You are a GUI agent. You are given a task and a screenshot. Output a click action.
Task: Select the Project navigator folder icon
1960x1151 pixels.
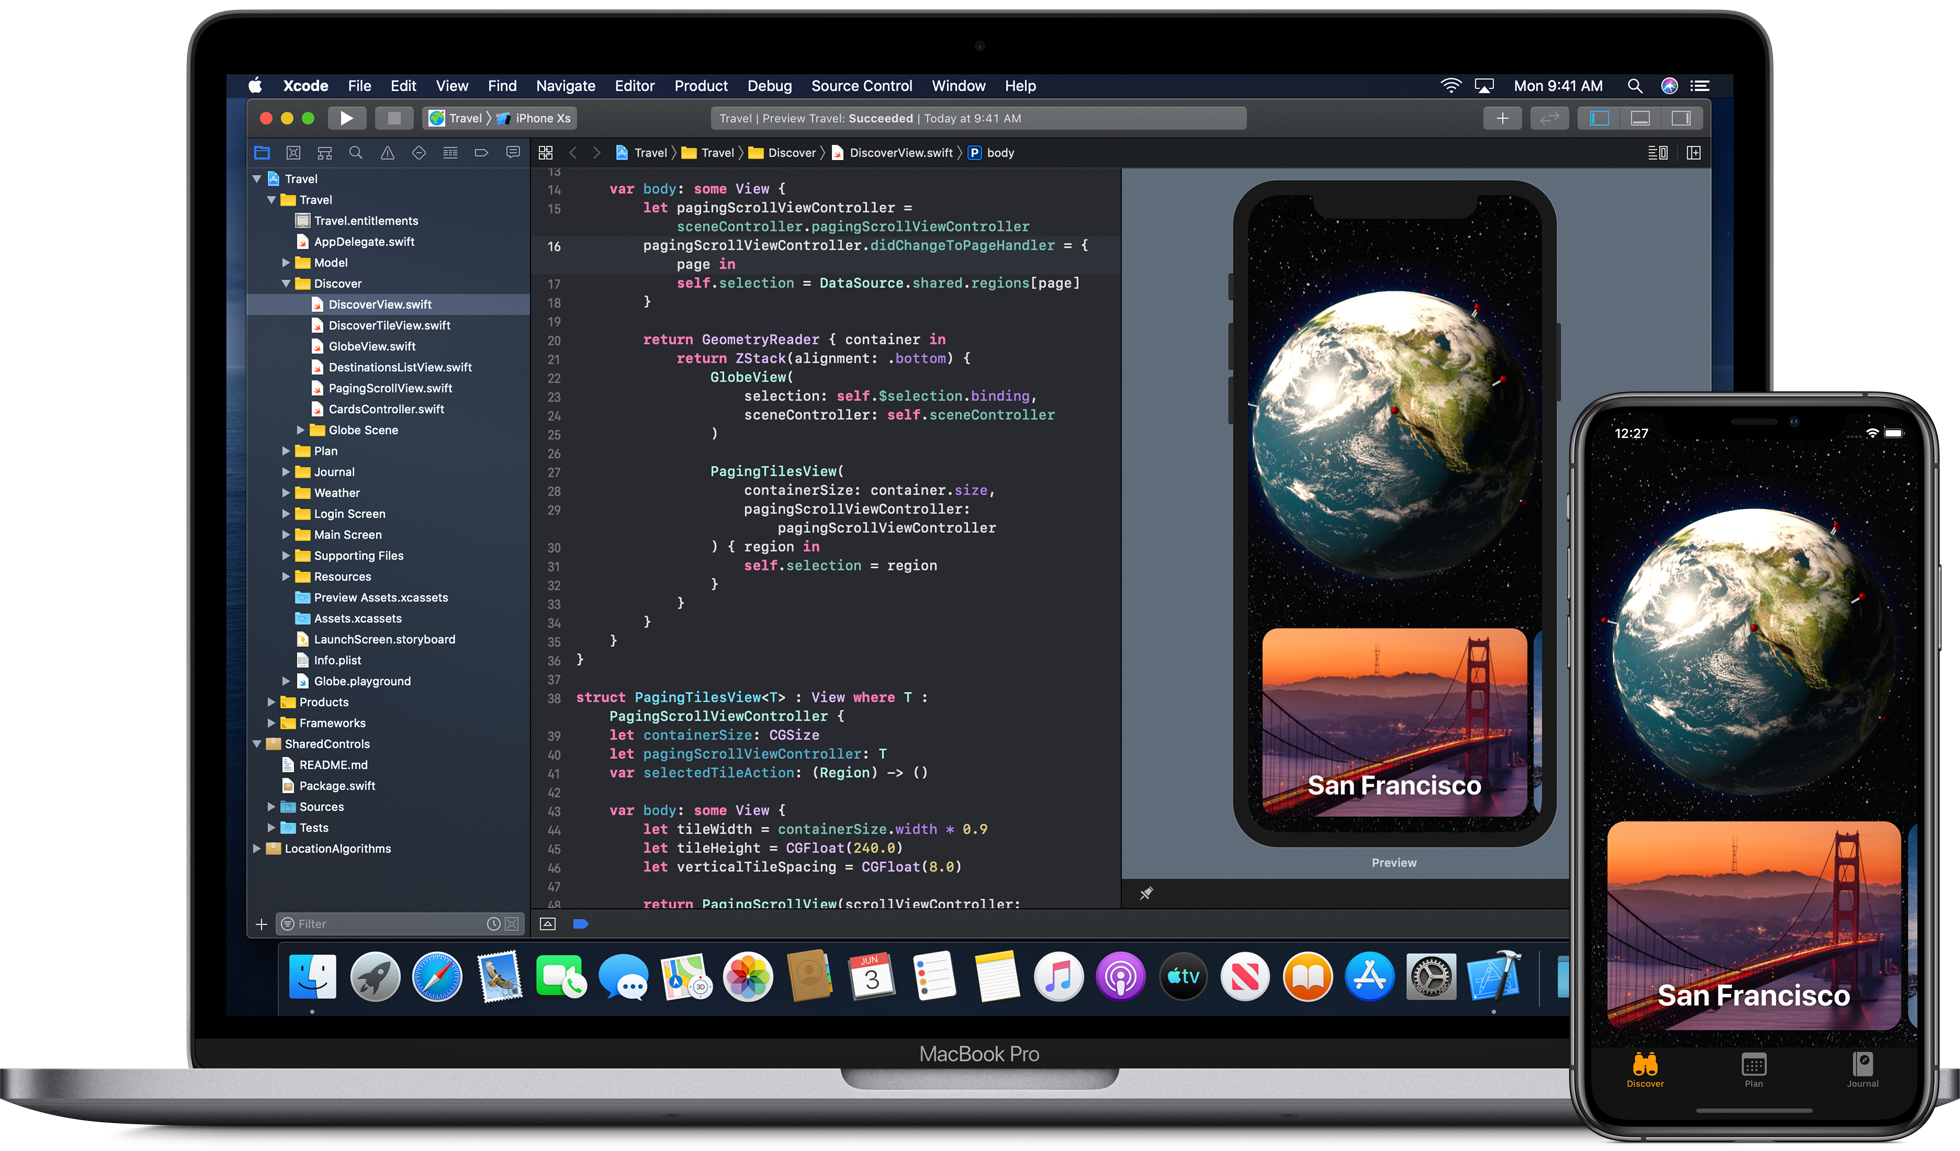click(x=262, y=153)
